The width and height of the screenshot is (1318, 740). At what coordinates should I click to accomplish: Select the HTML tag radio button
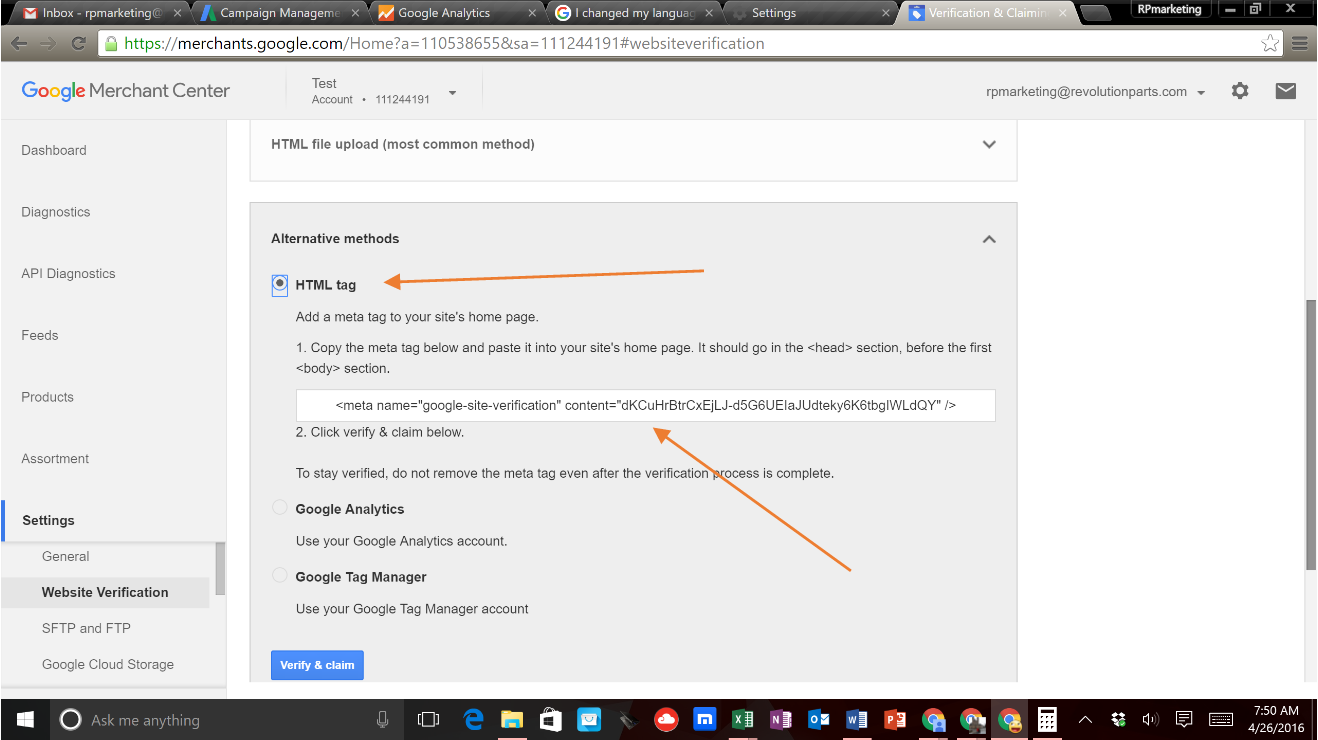280,285
